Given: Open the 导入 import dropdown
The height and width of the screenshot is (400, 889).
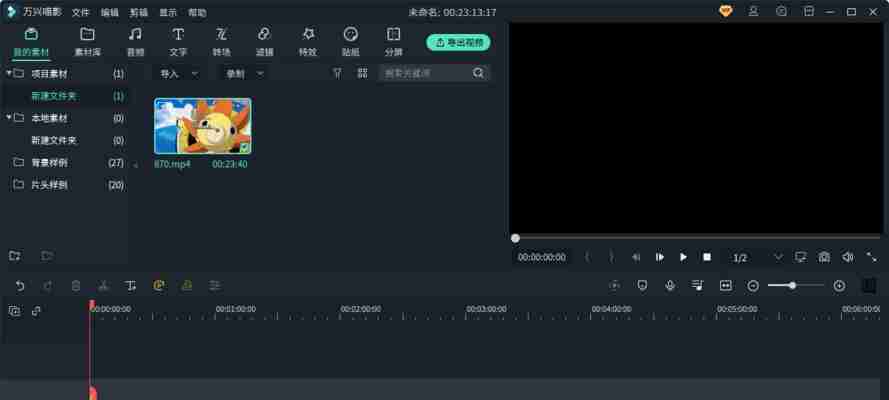Looking at the screenshot, I should pos(179,74).
